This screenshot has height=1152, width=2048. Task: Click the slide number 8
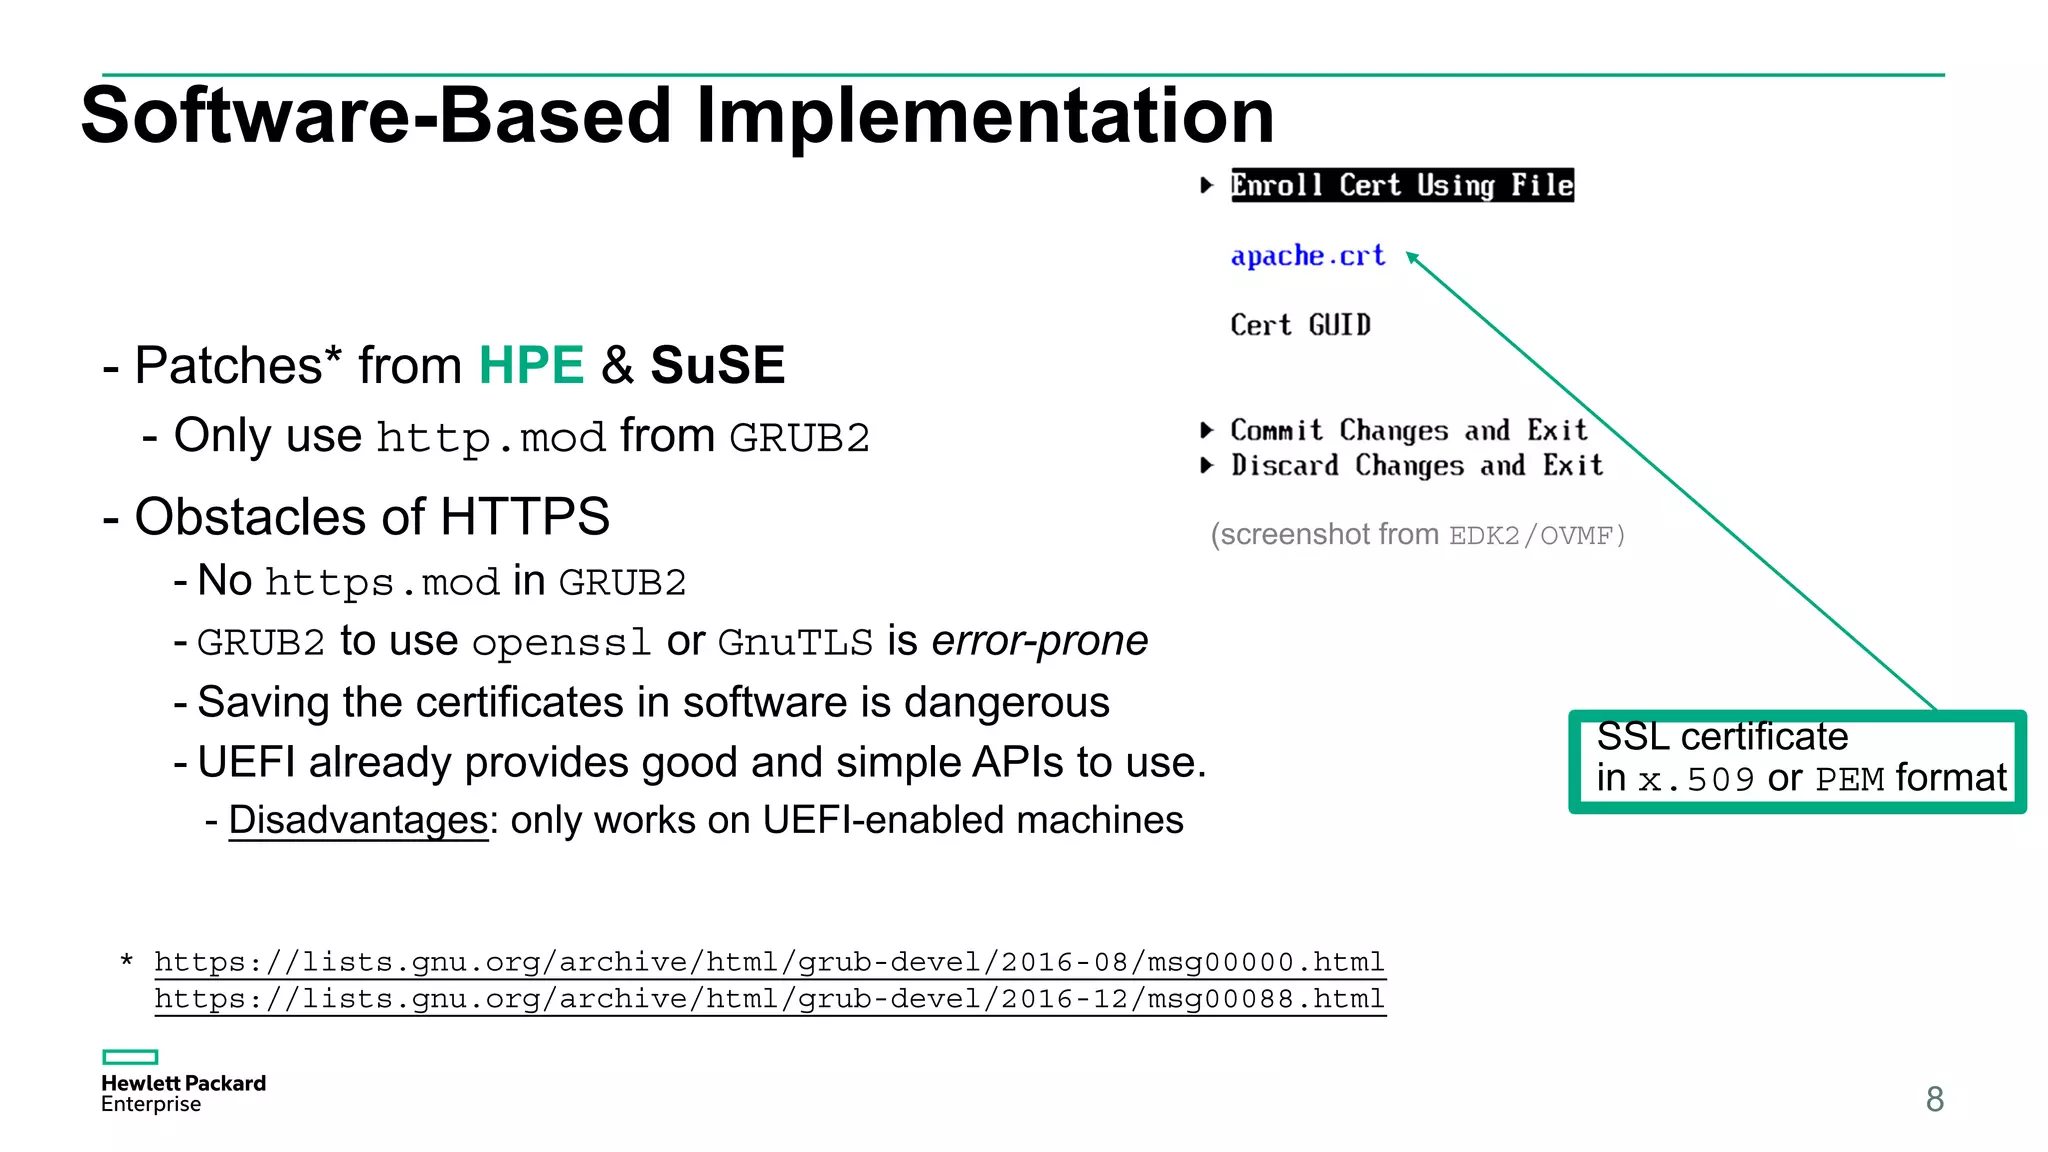coord(1935,1100)
